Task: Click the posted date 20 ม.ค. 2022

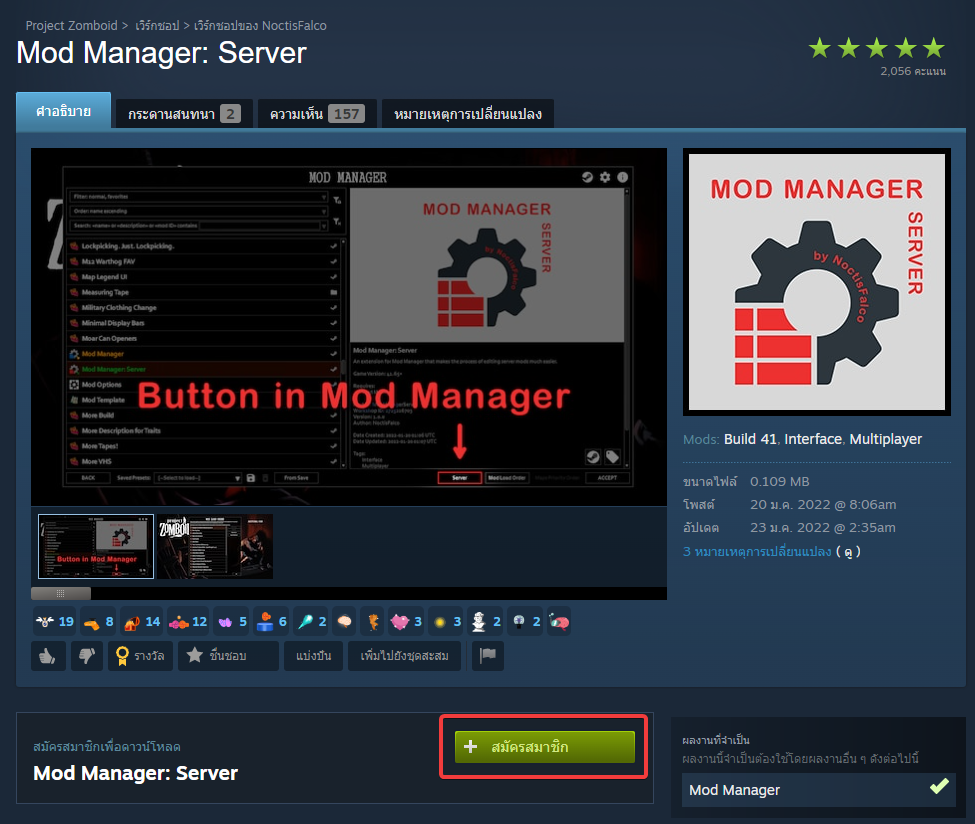Action: click(x=823, y=504)
